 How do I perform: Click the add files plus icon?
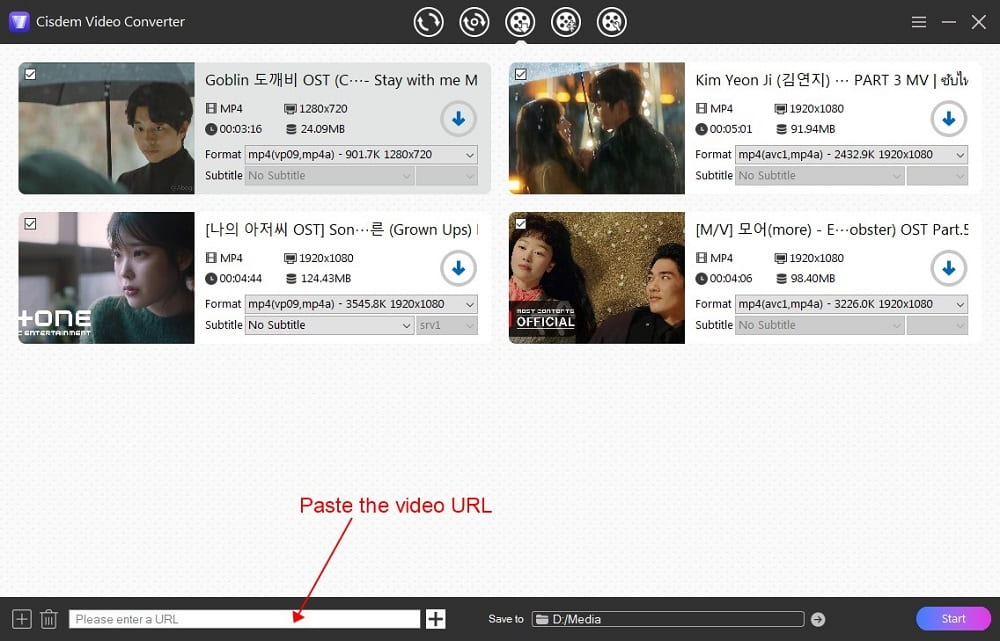(19, 618)
